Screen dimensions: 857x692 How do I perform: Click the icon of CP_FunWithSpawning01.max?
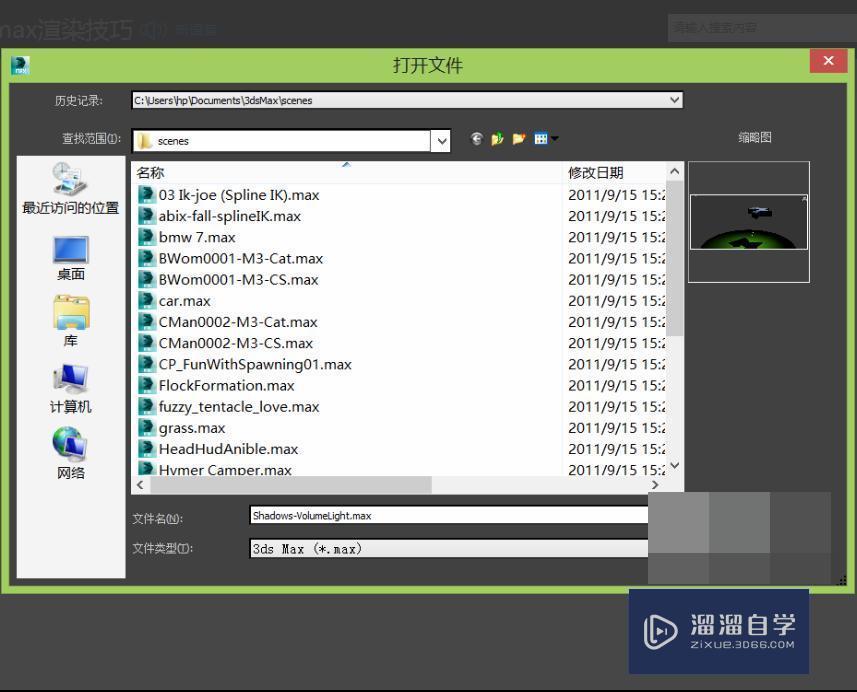click(x=146, y=363)
